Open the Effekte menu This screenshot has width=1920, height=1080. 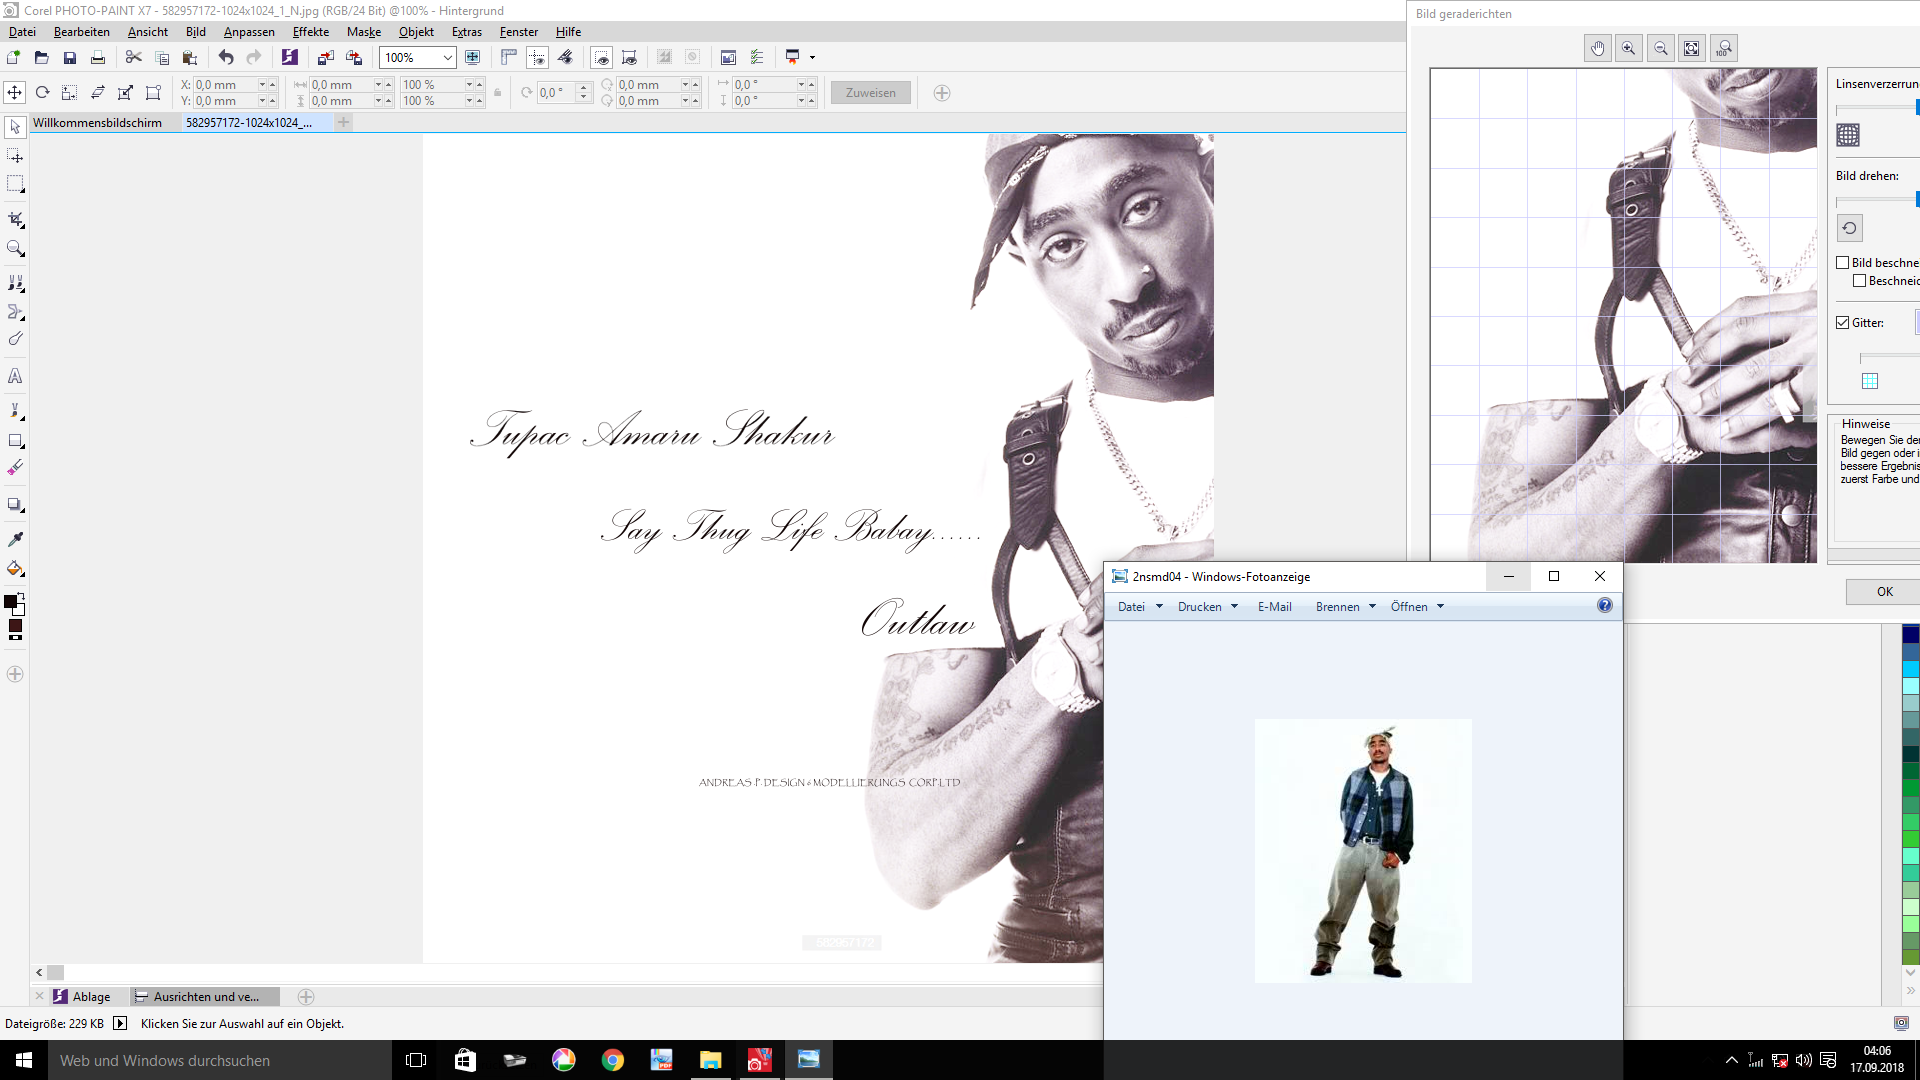click(x=310, y=32)
